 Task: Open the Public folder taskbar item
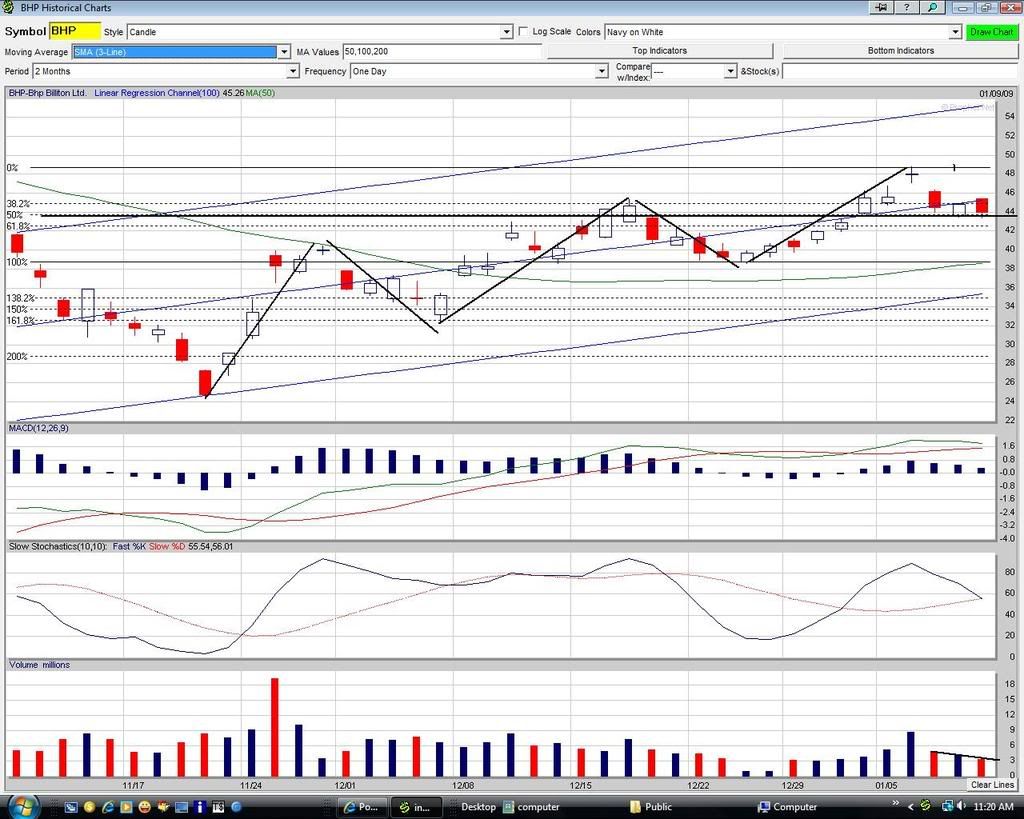tap(650, 807)
